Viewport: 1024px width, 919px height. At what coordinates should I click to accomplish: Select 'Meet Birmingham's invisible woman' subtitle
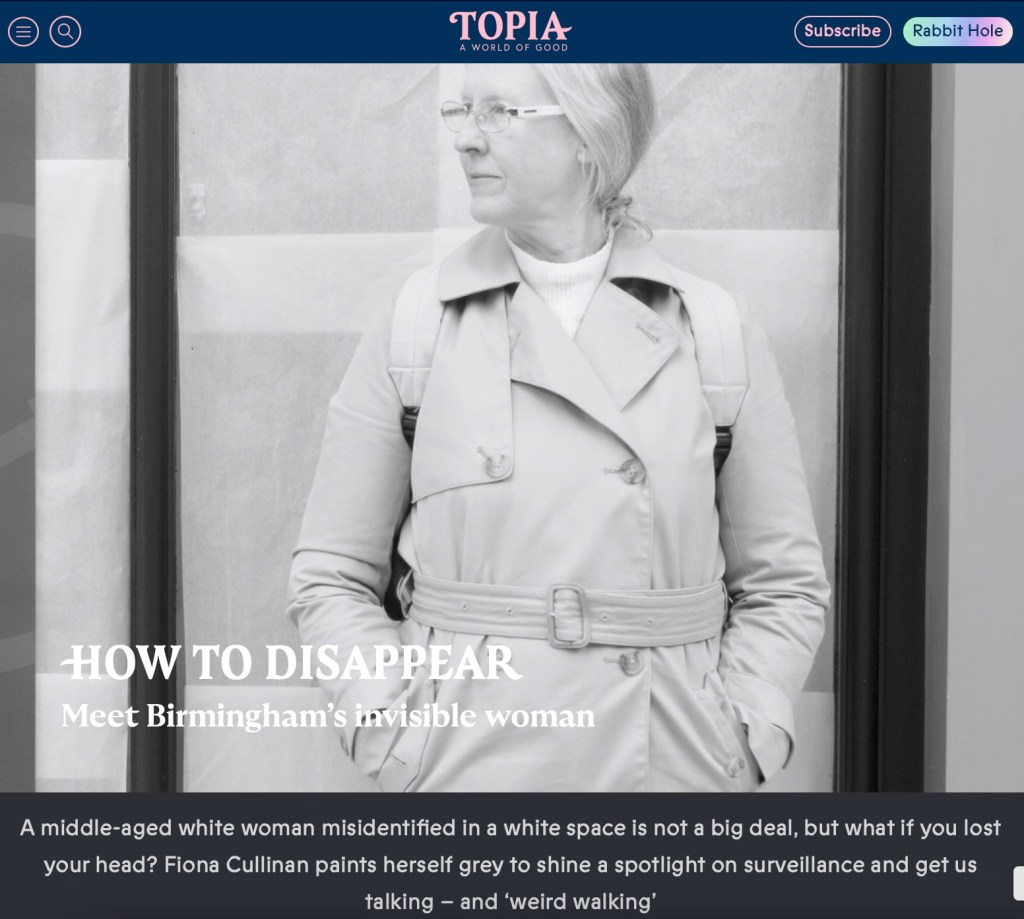click(x=327, y=716)
